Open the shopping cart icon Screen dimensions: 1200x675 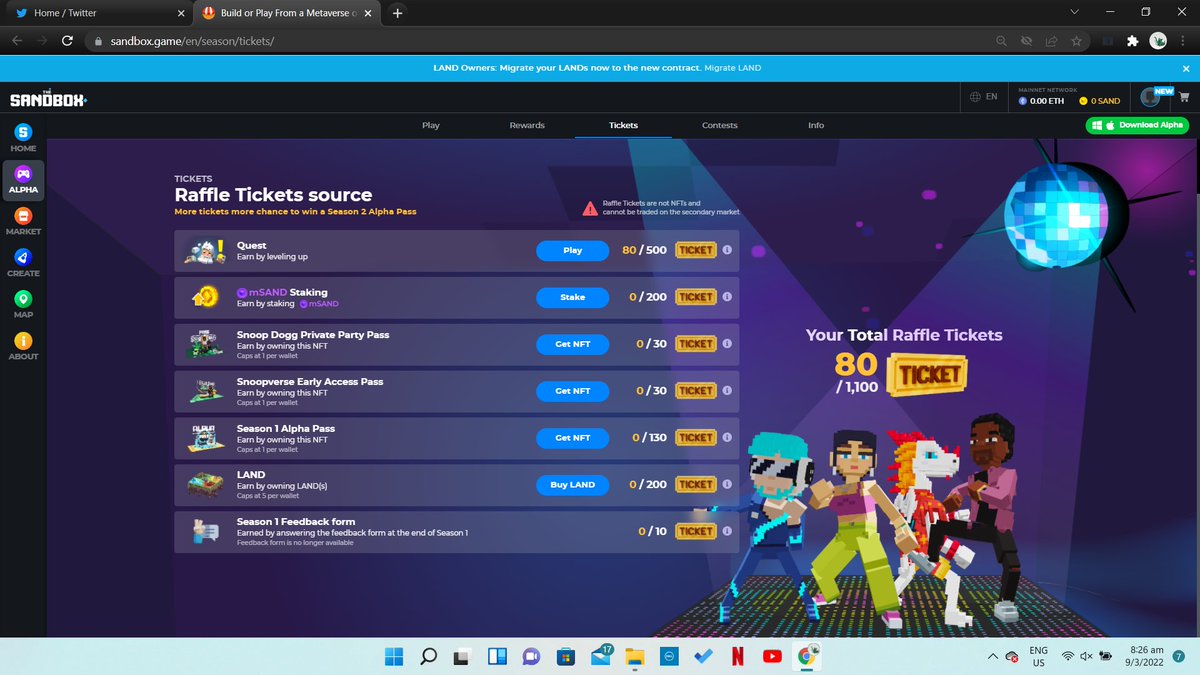pyautogui.click(x=1184, y=98)
